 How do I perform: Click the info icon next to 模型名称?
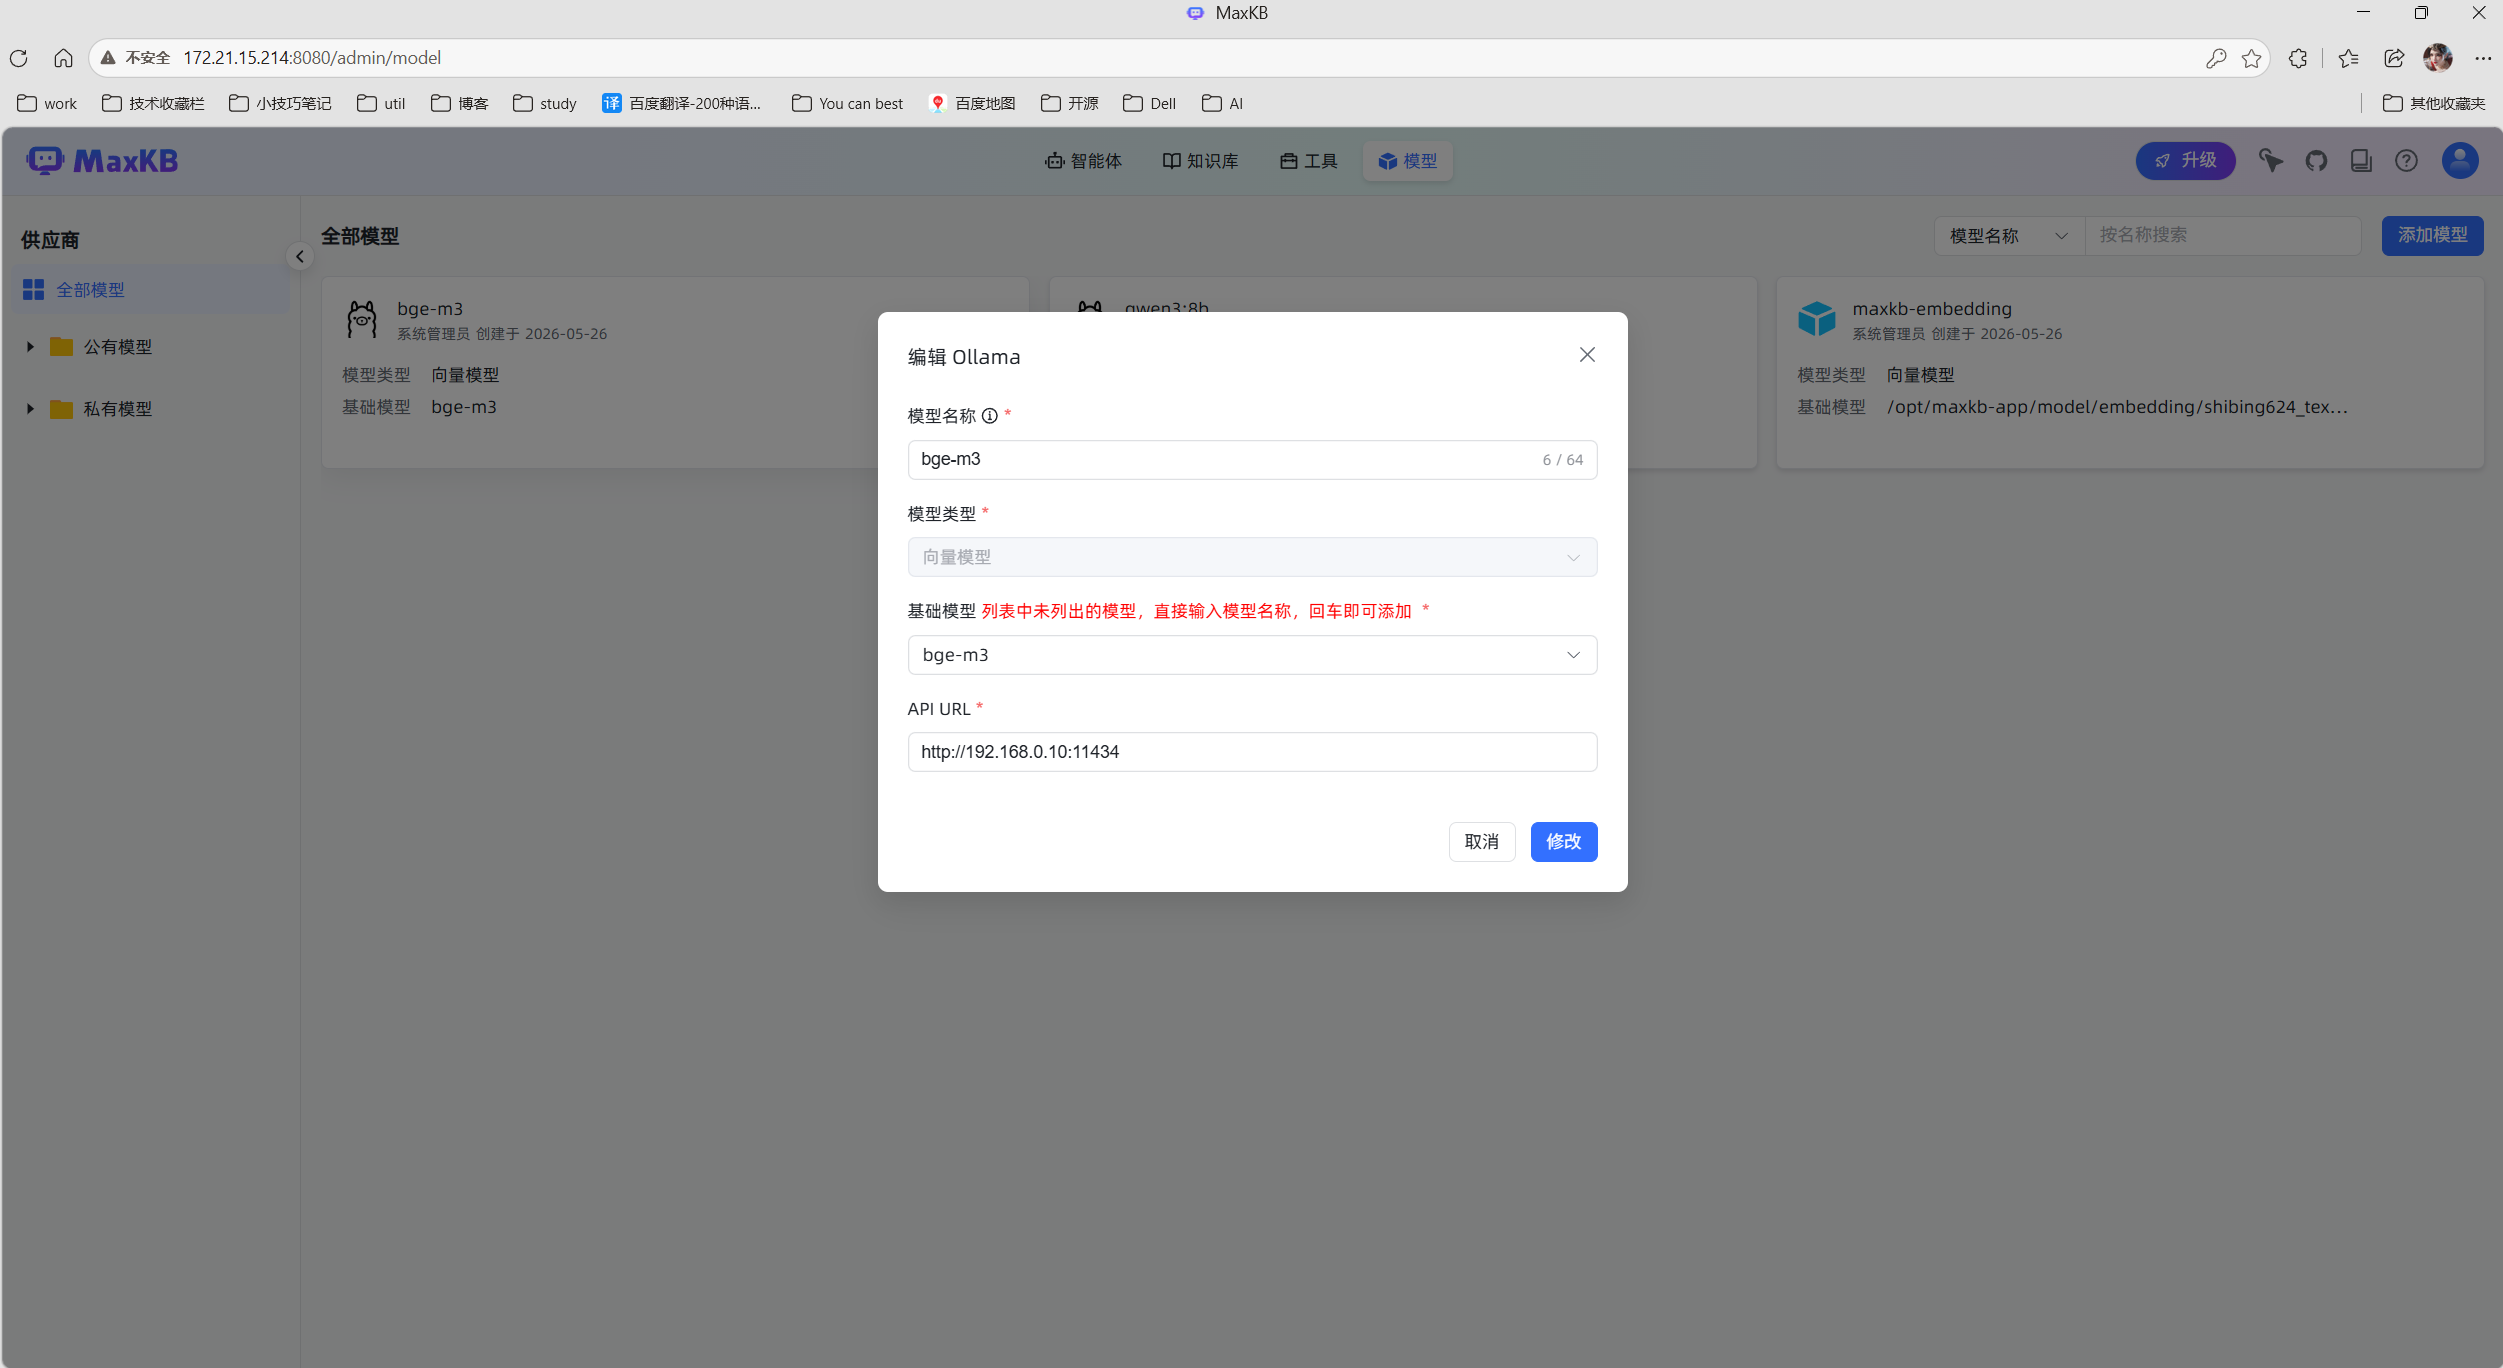[989, 416]
